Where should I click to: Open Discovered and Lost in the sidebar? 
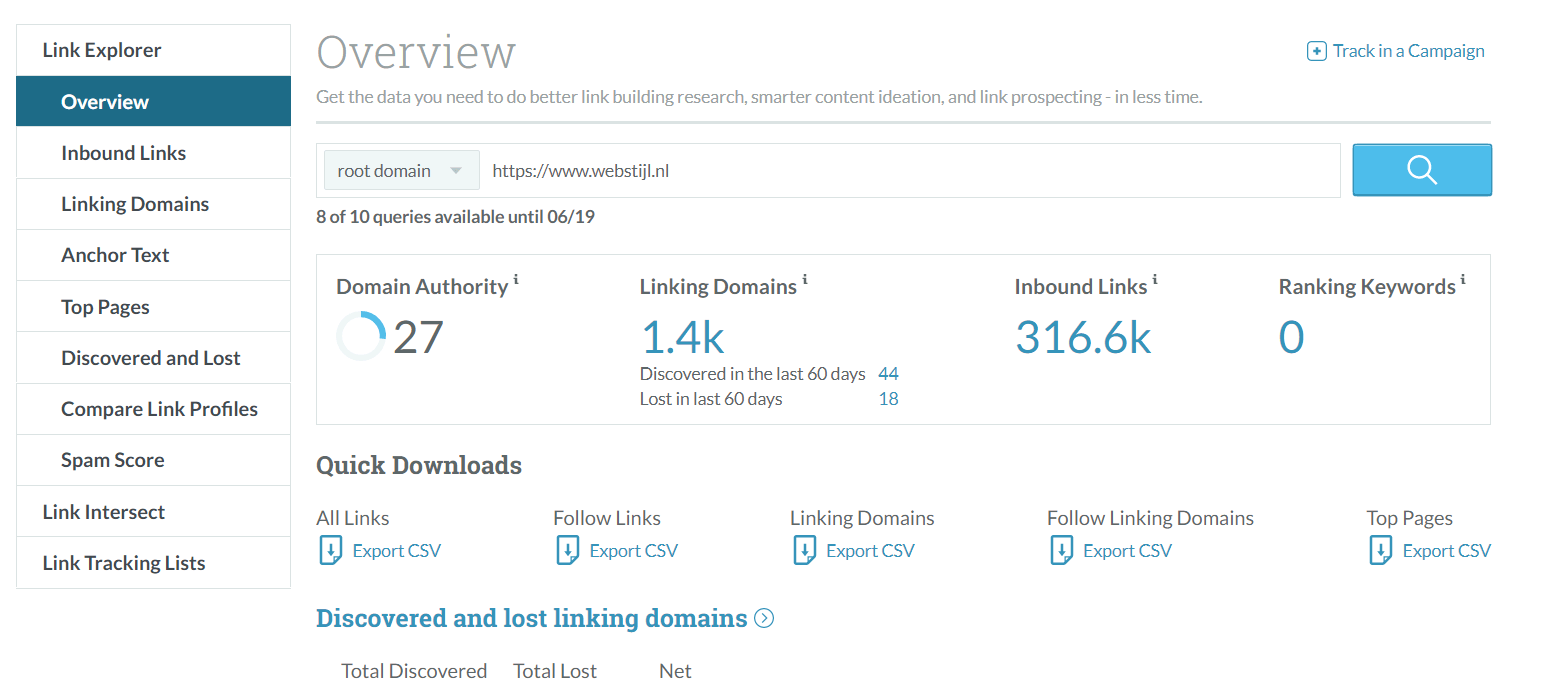click(x=153, y=358)
